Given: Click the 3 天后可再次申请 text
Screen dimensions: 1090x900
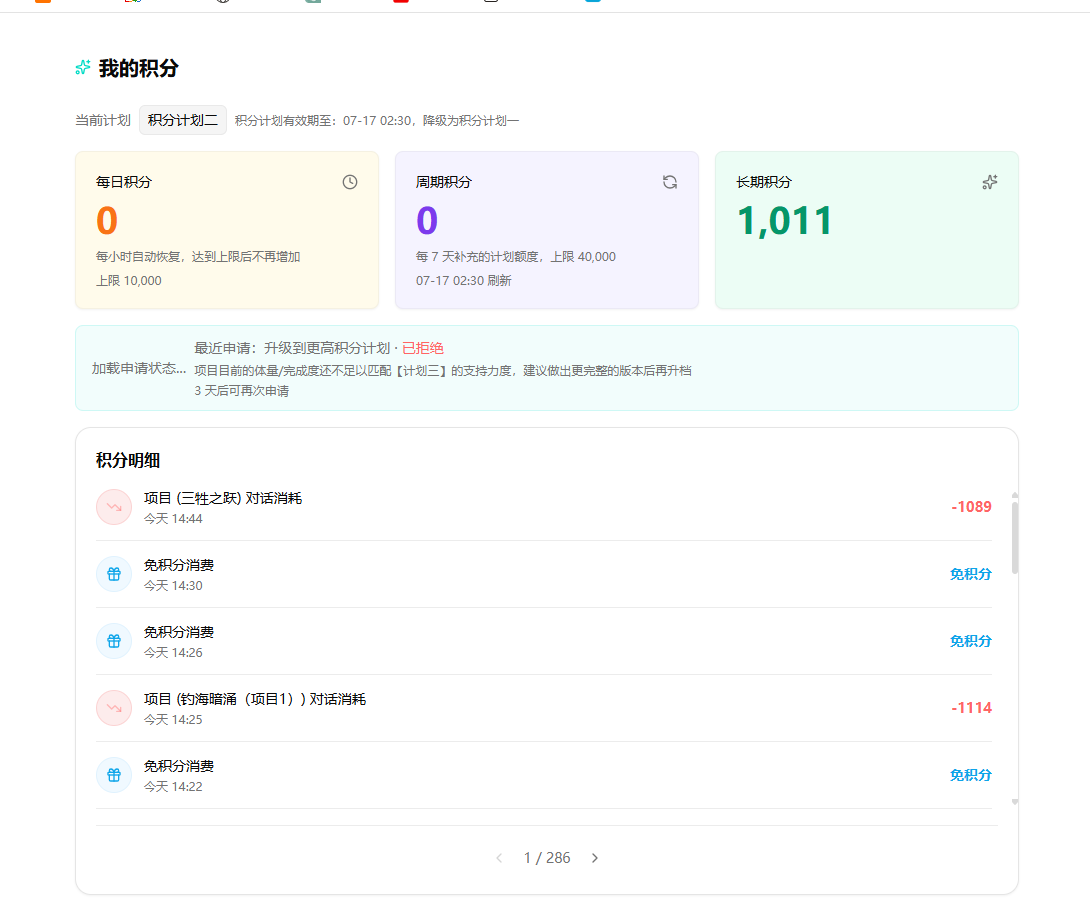Looking at the screenshot, I should [241, 391].
